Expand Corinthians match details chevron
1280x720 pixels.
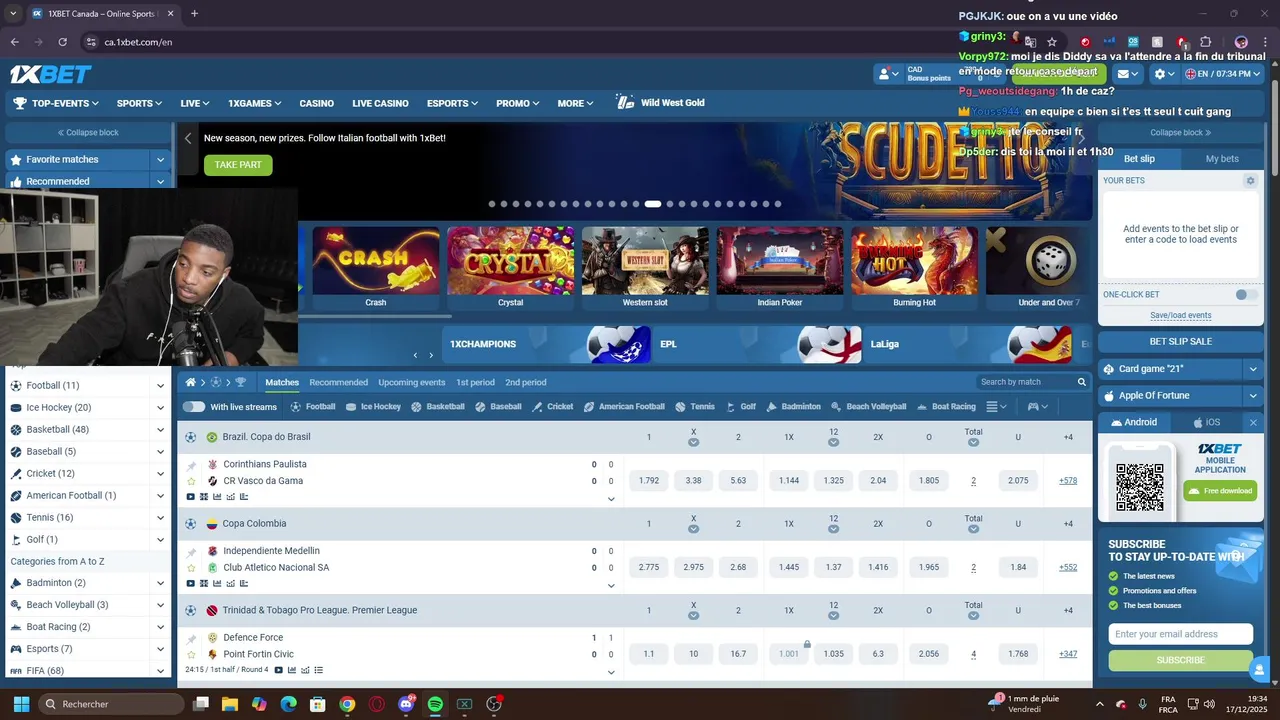(611, 499)
